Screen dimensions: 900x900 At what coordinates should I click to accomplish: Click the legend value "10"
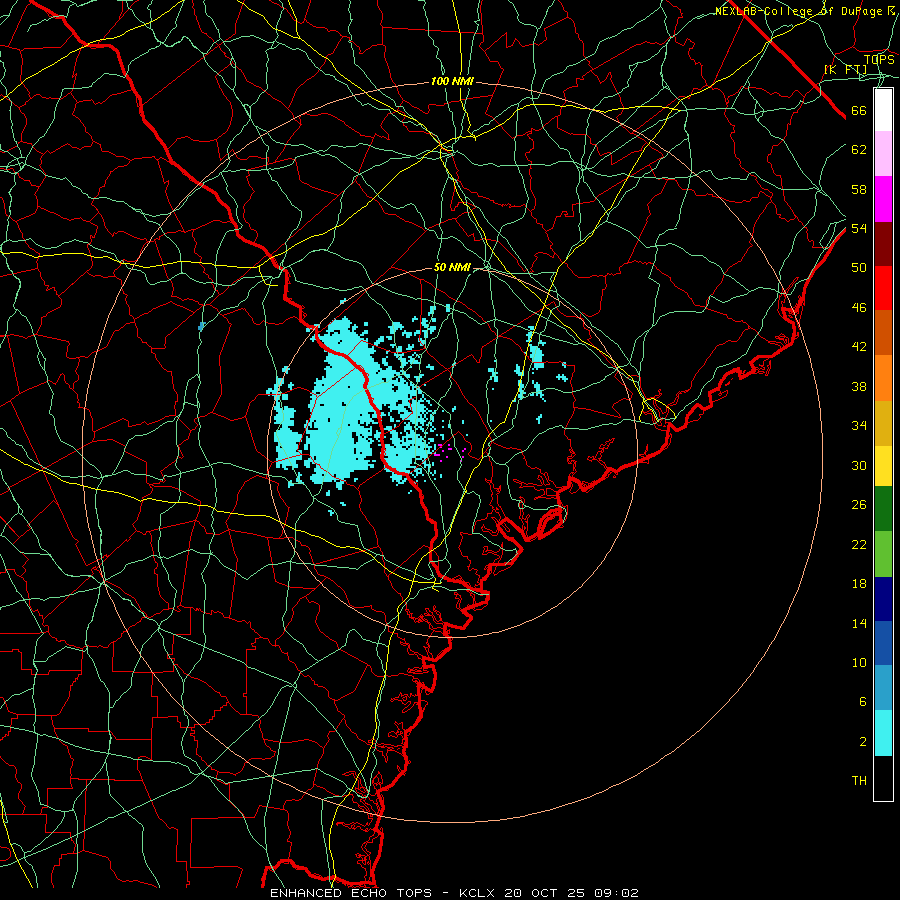[859, 662]
